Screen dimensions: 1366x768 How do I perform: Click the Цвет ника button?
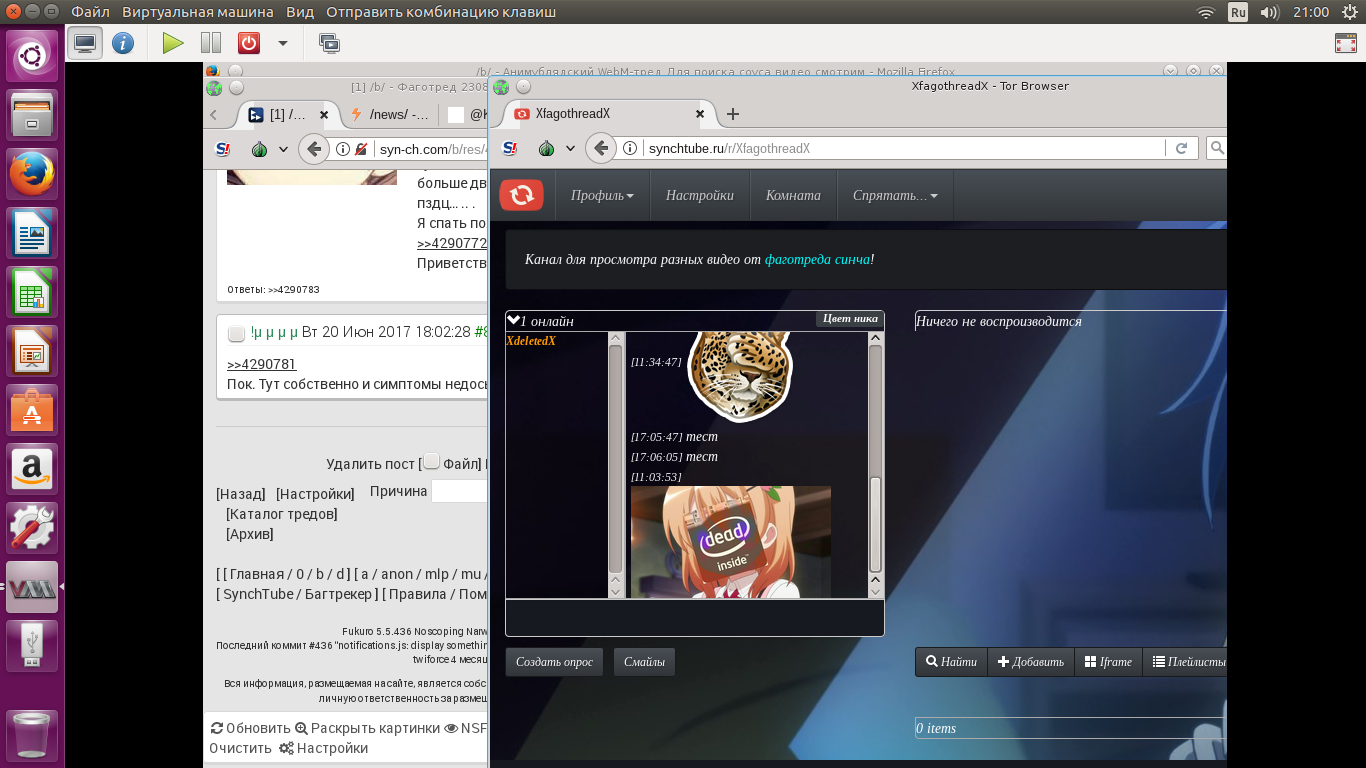(x=850, y=319)
